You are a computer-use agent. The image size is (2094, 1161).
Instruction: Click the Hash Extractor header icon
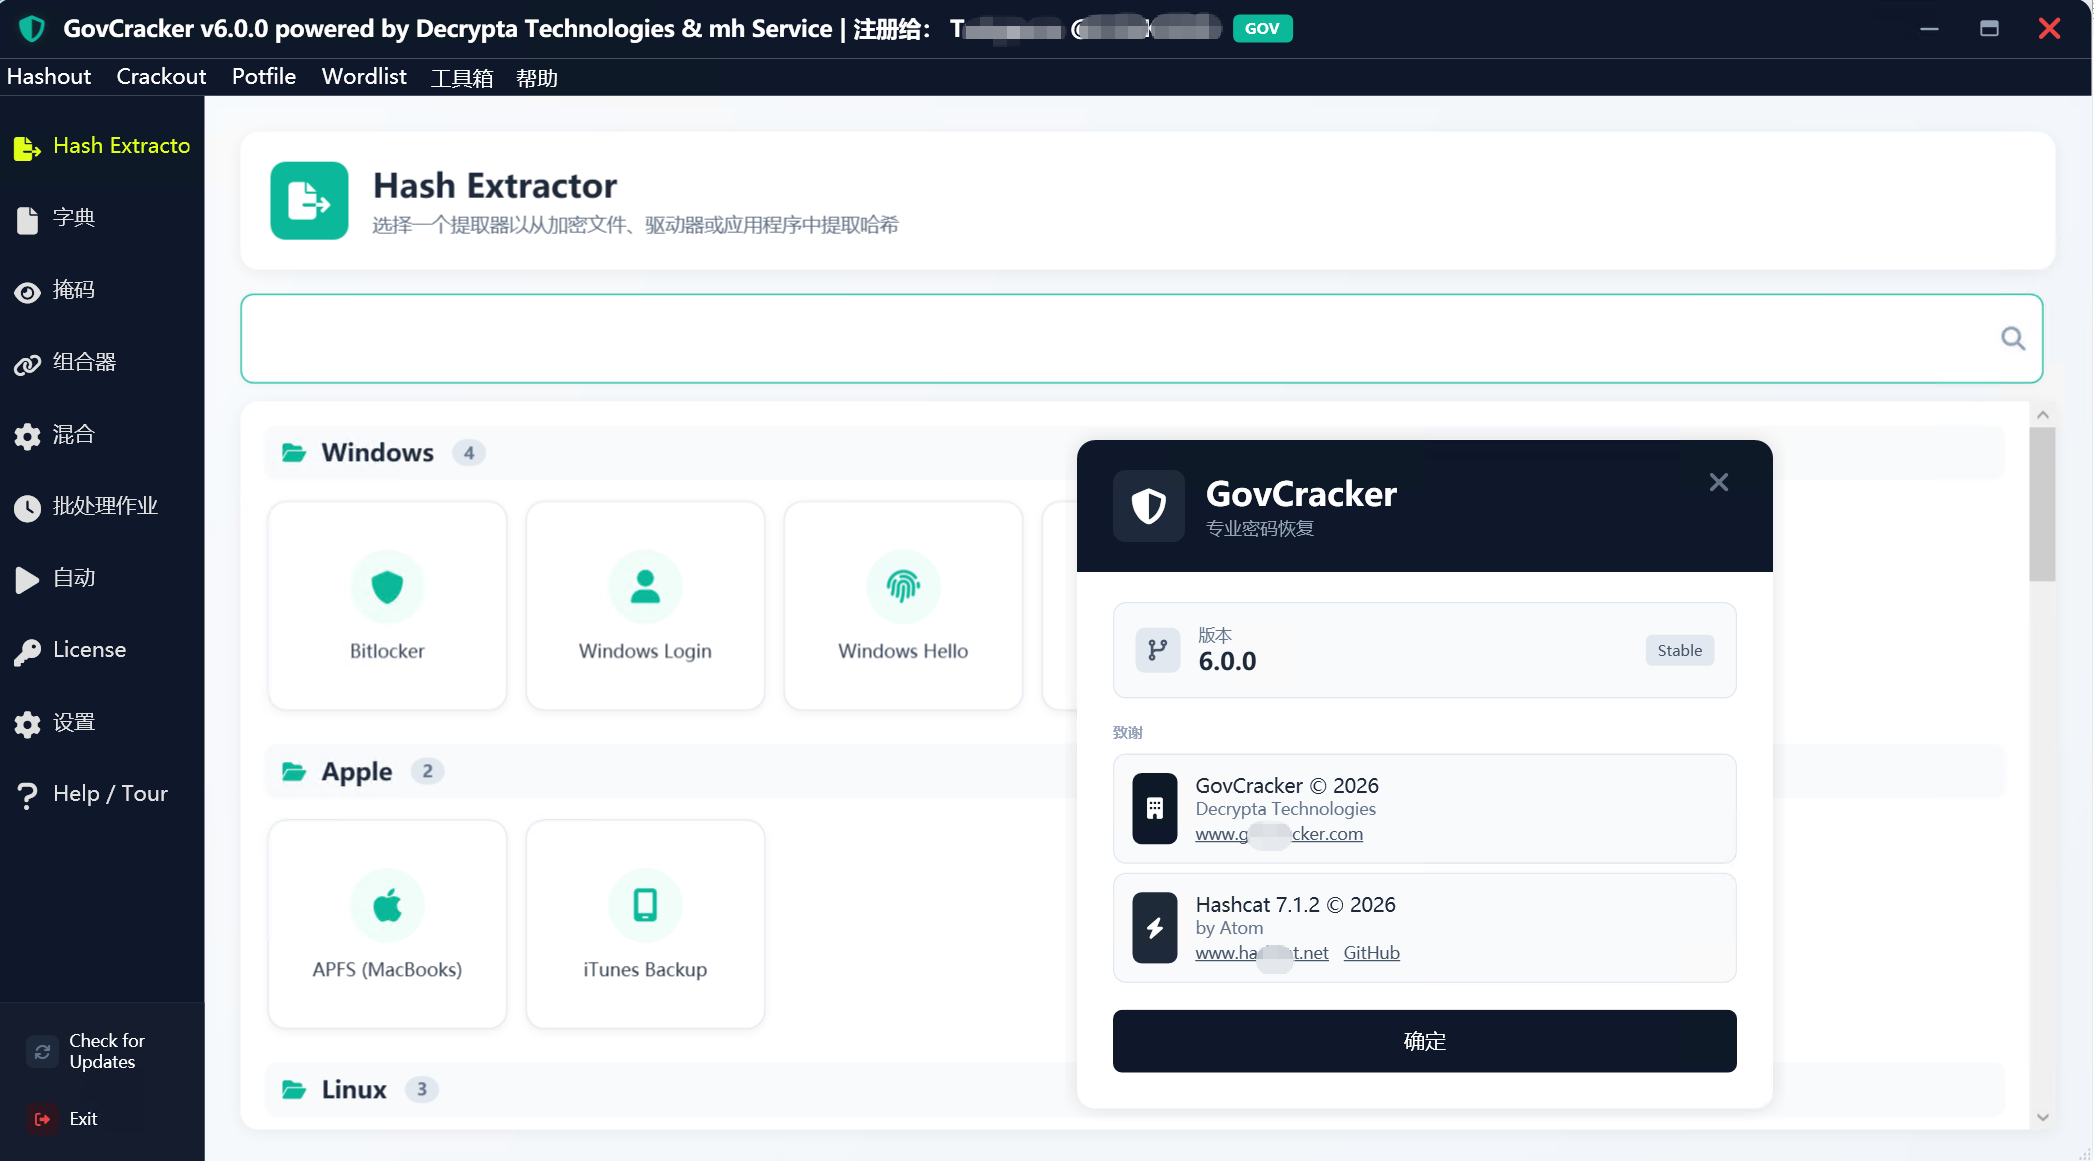coord(309,201)
